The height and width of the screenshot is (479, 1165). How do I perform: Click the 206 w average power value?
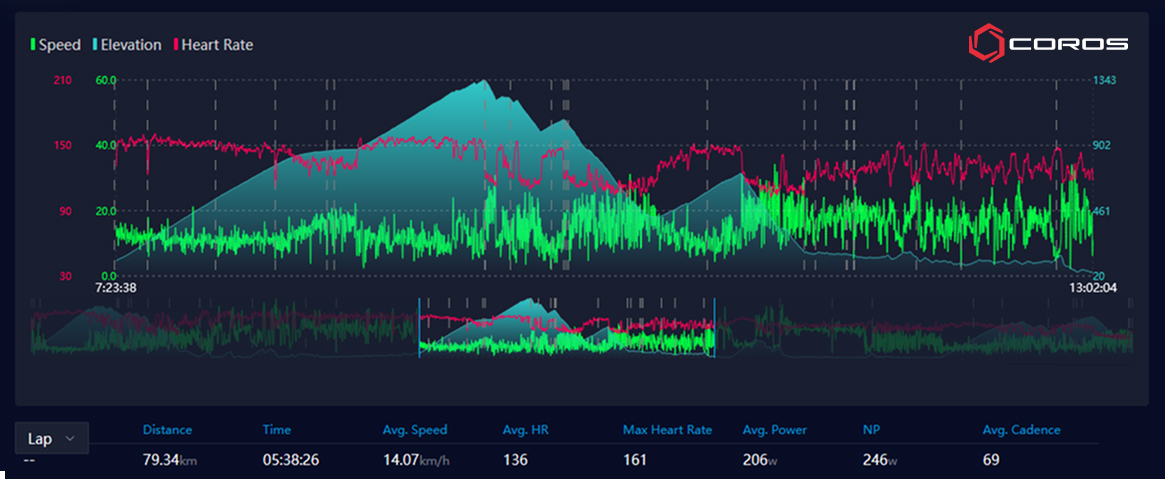760,460
